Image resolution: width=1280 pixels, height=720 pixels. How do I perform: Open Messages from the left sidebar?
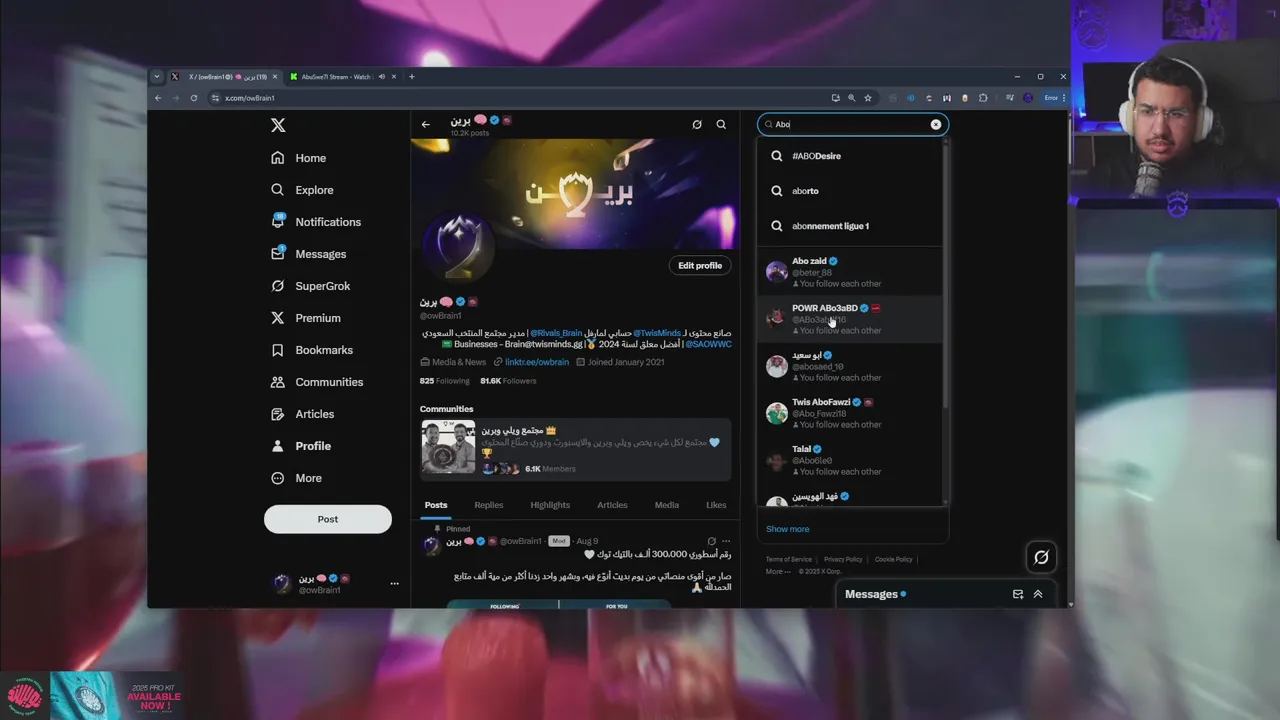click(308, 254)
